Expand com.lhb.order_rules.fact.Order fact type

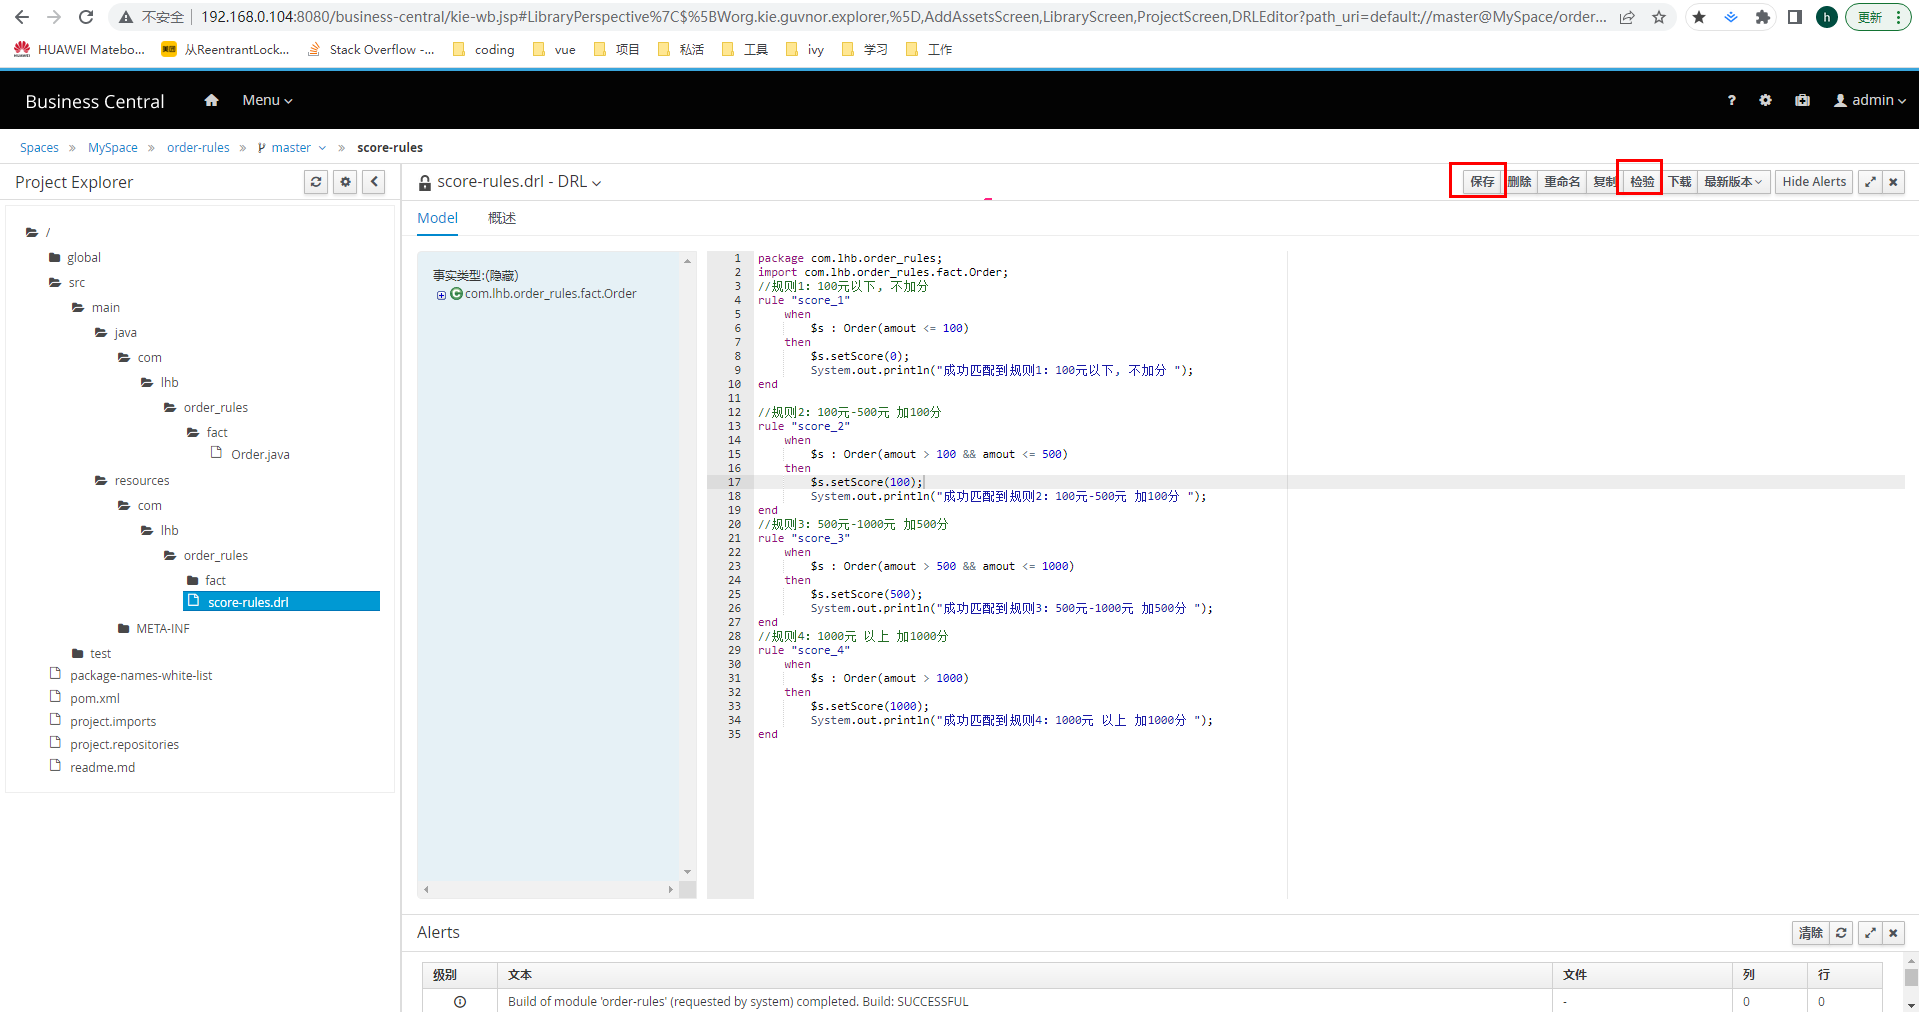tap(441, 295)
